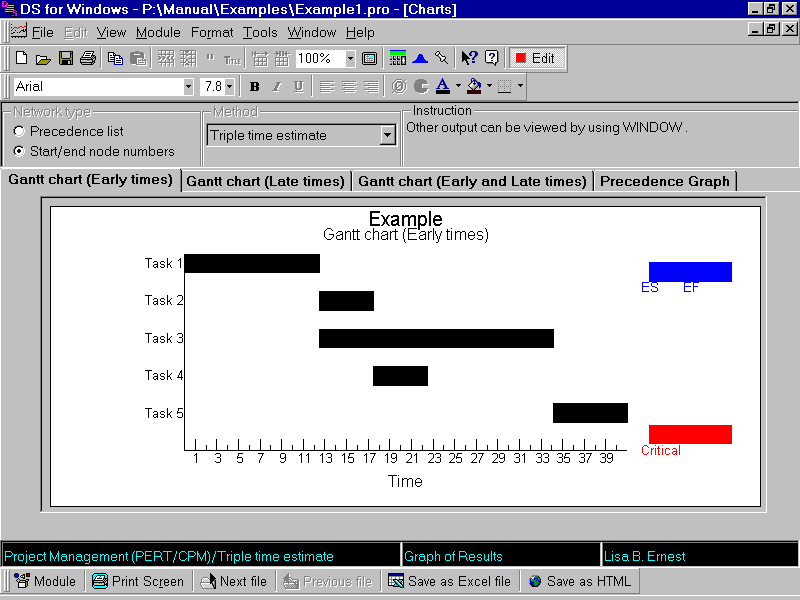
Task: Open the Arial font name dropdown
Action: (188, 87)
